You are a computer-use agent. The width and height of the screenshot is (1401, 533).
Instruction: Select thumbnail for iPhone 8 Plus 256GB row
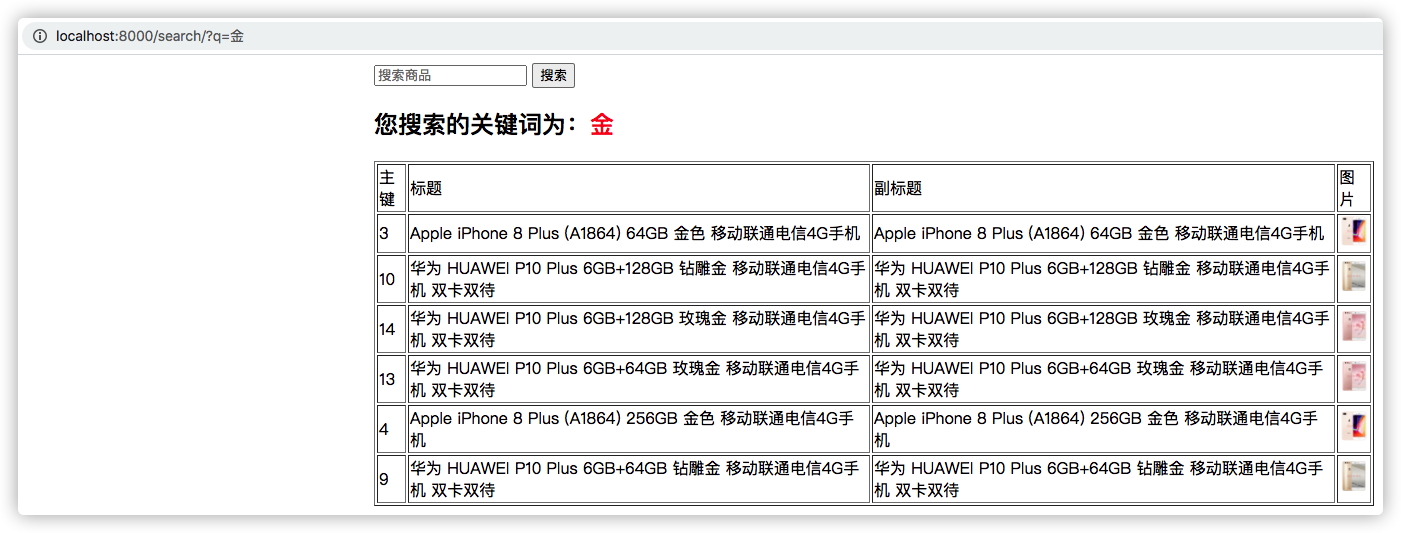(1354, 429)
